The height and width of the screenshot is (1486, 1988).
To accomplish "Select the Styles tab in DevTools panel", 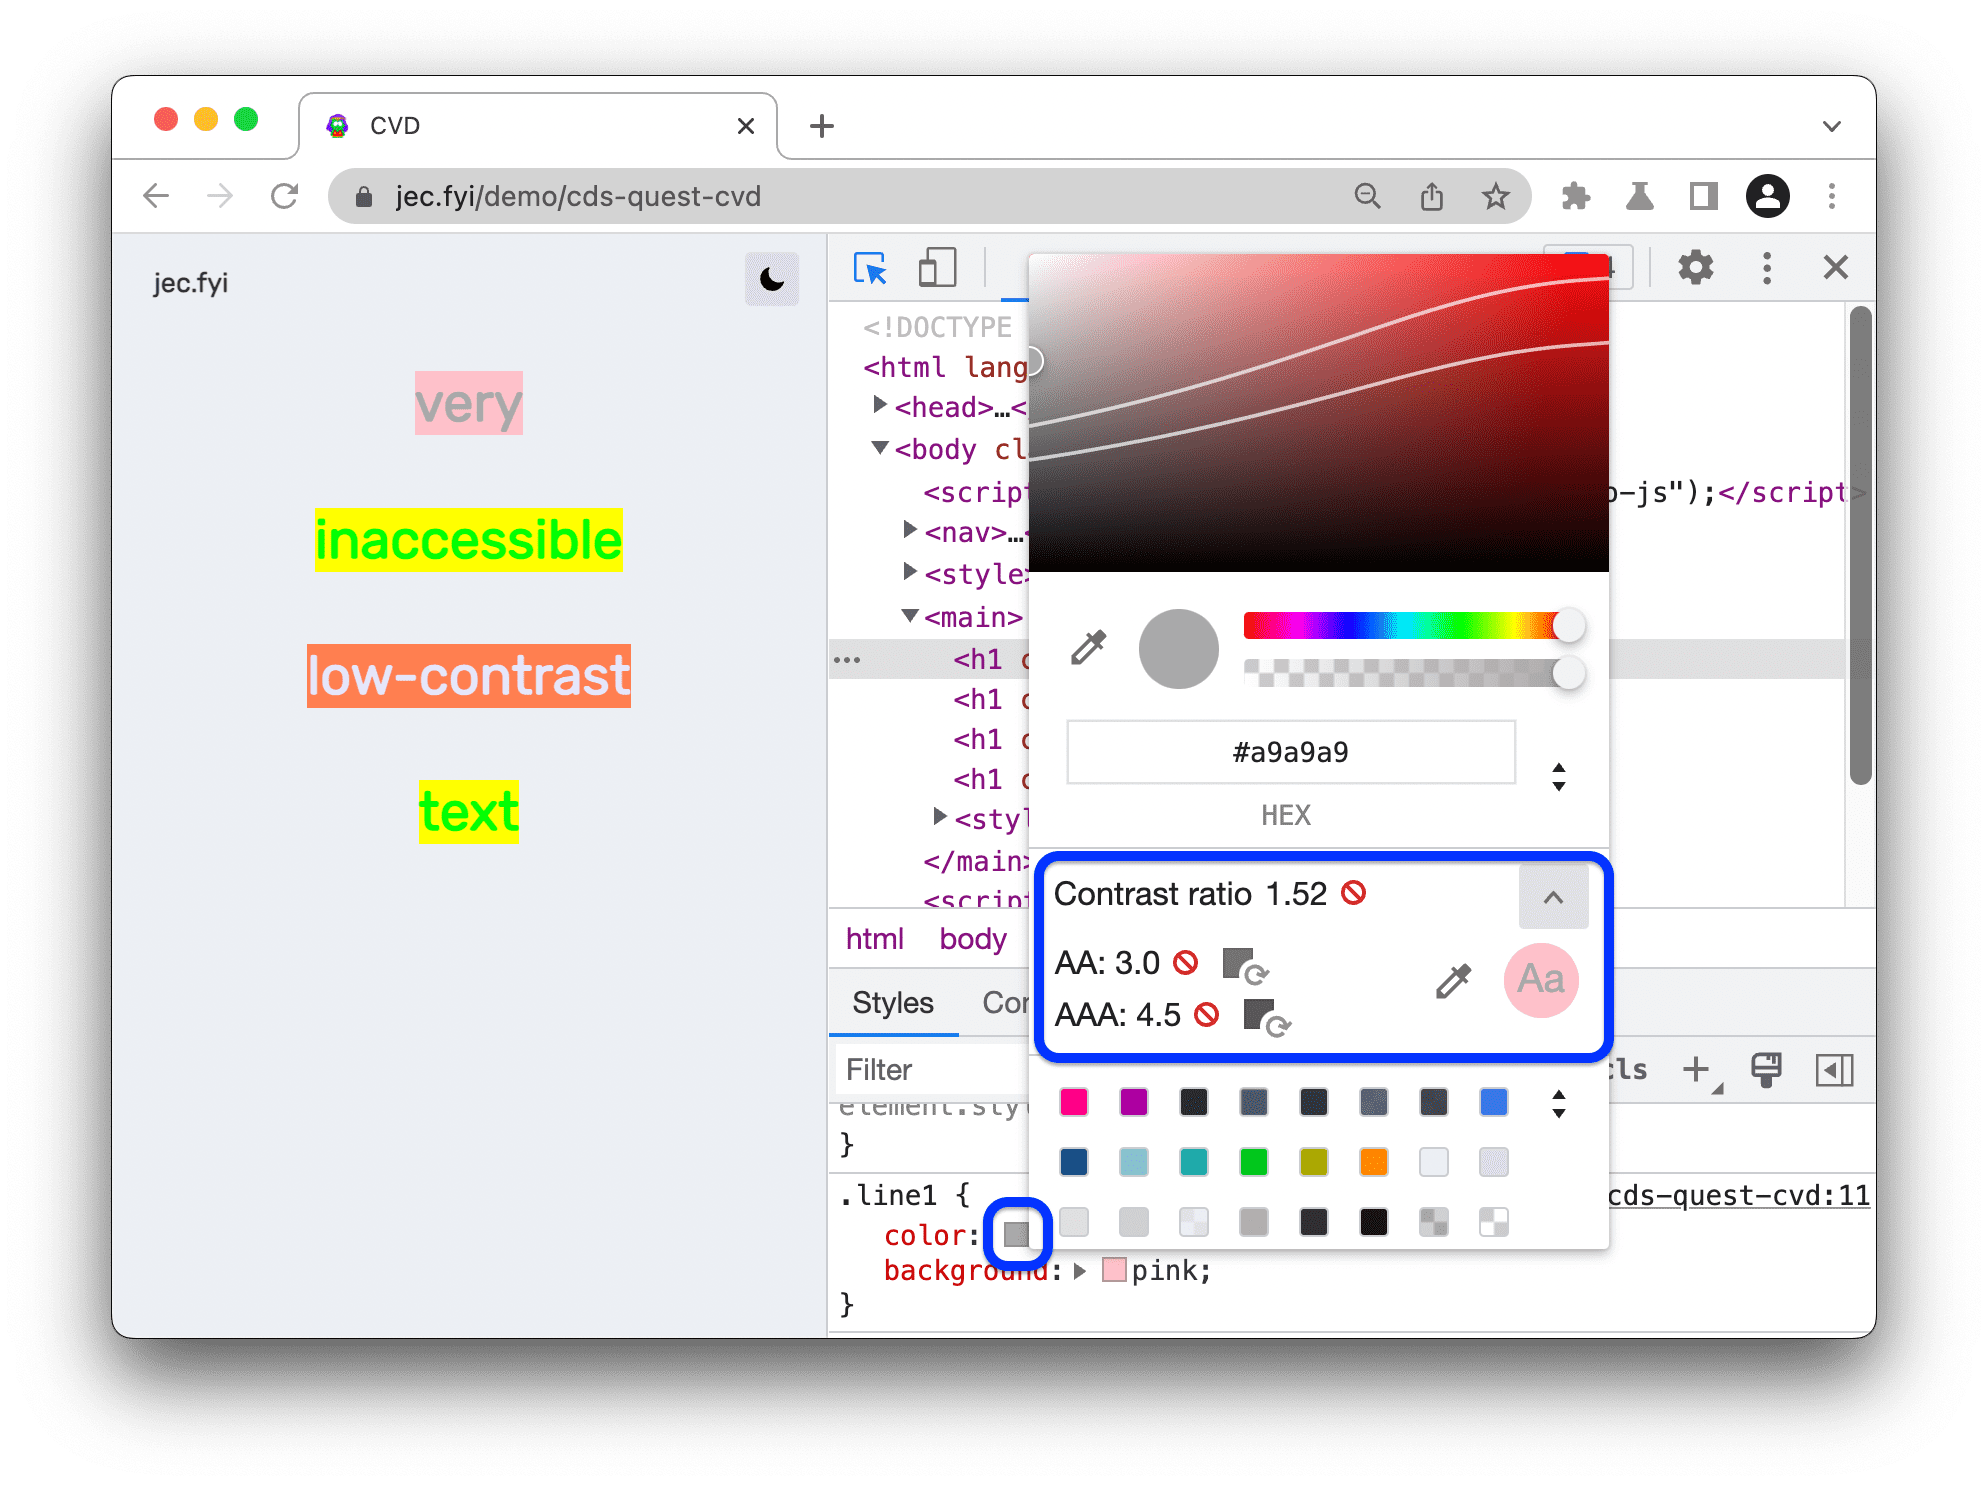I will (x=893, y=1007).
